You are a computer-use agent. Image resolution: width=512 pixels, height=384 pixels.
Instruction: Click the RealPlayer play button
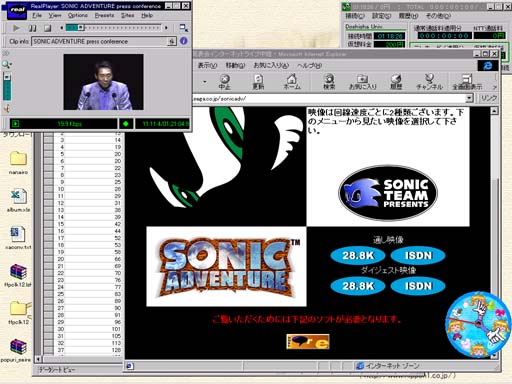pos(16,28)
